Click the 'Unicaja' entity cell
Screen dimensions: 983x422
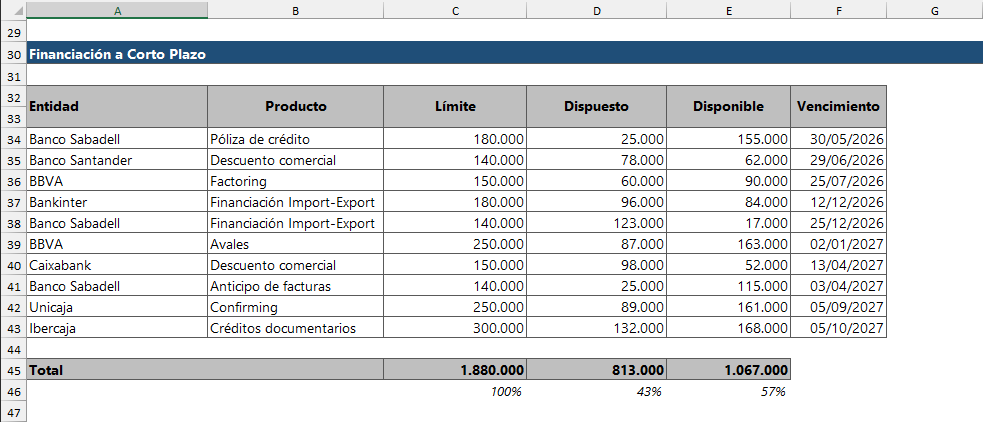[118, 307]
